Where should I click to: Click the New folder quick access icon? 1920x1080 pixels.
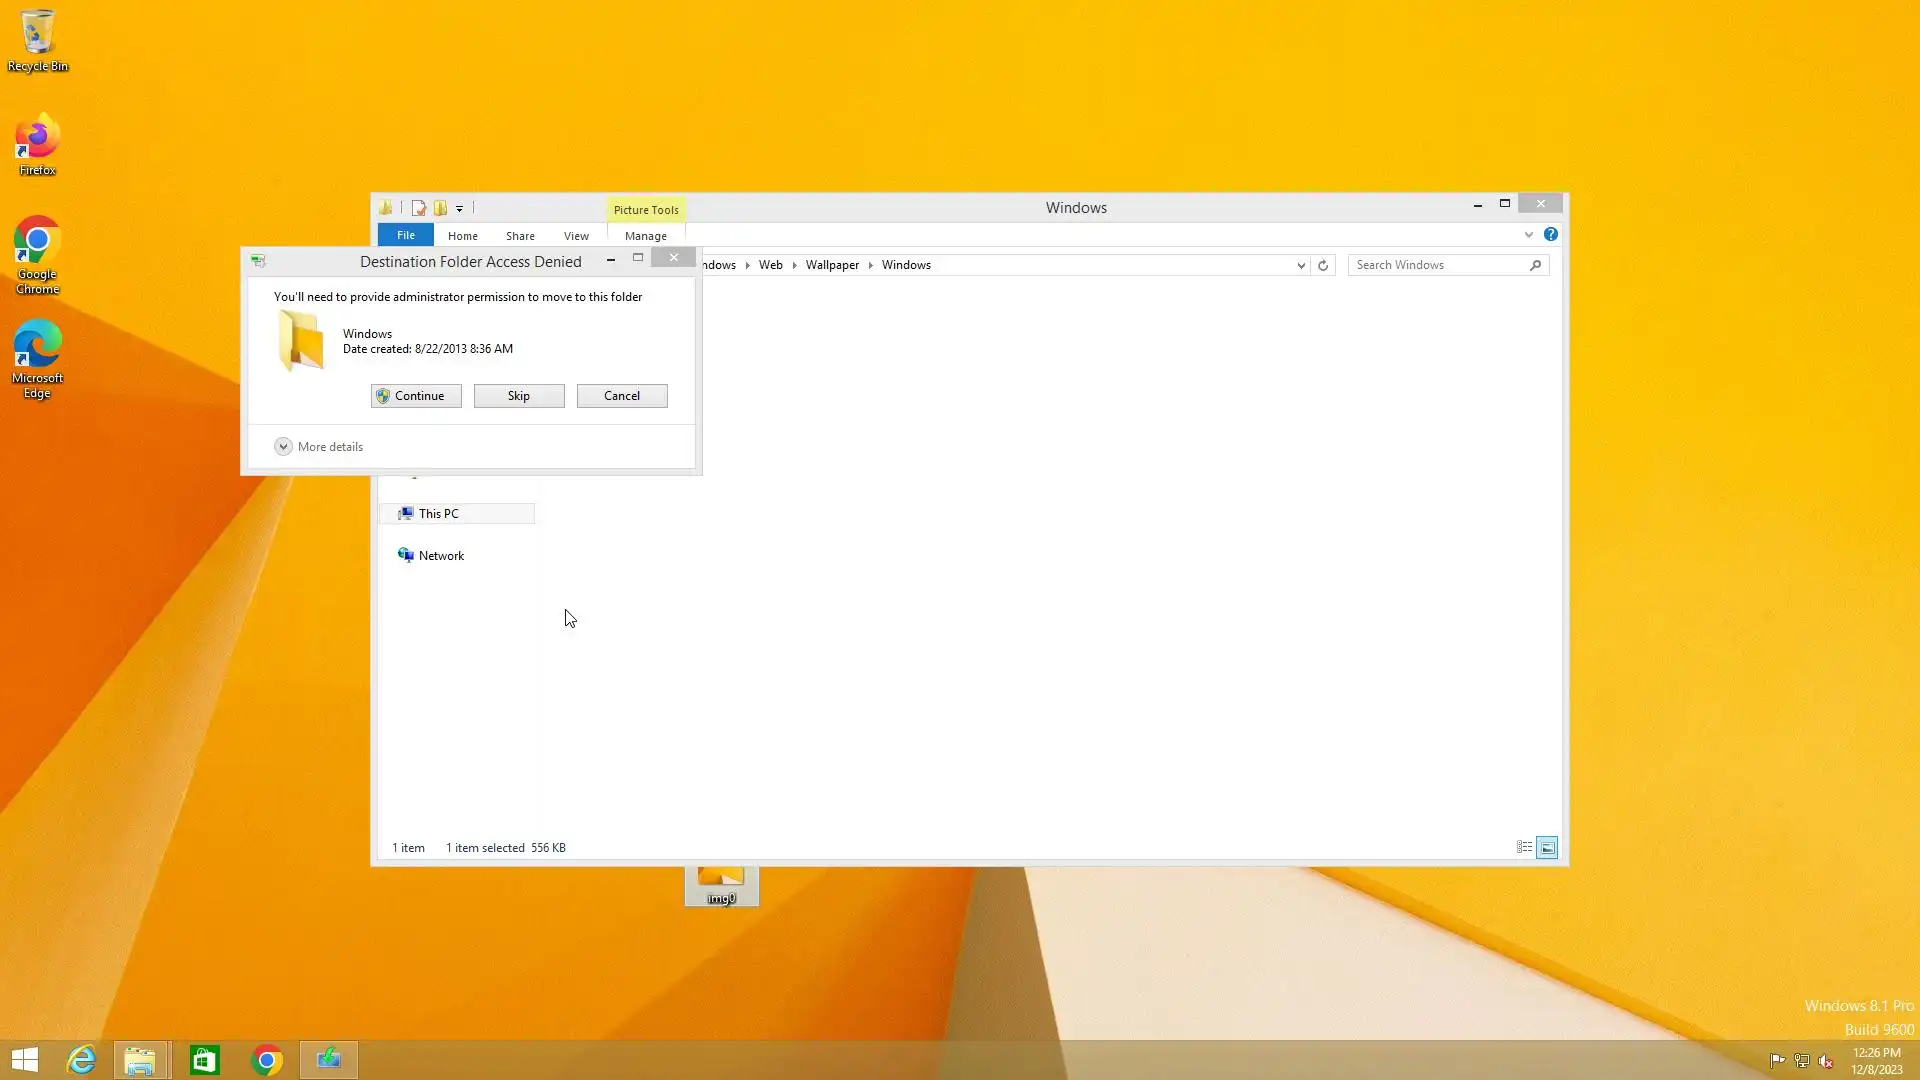440,208
